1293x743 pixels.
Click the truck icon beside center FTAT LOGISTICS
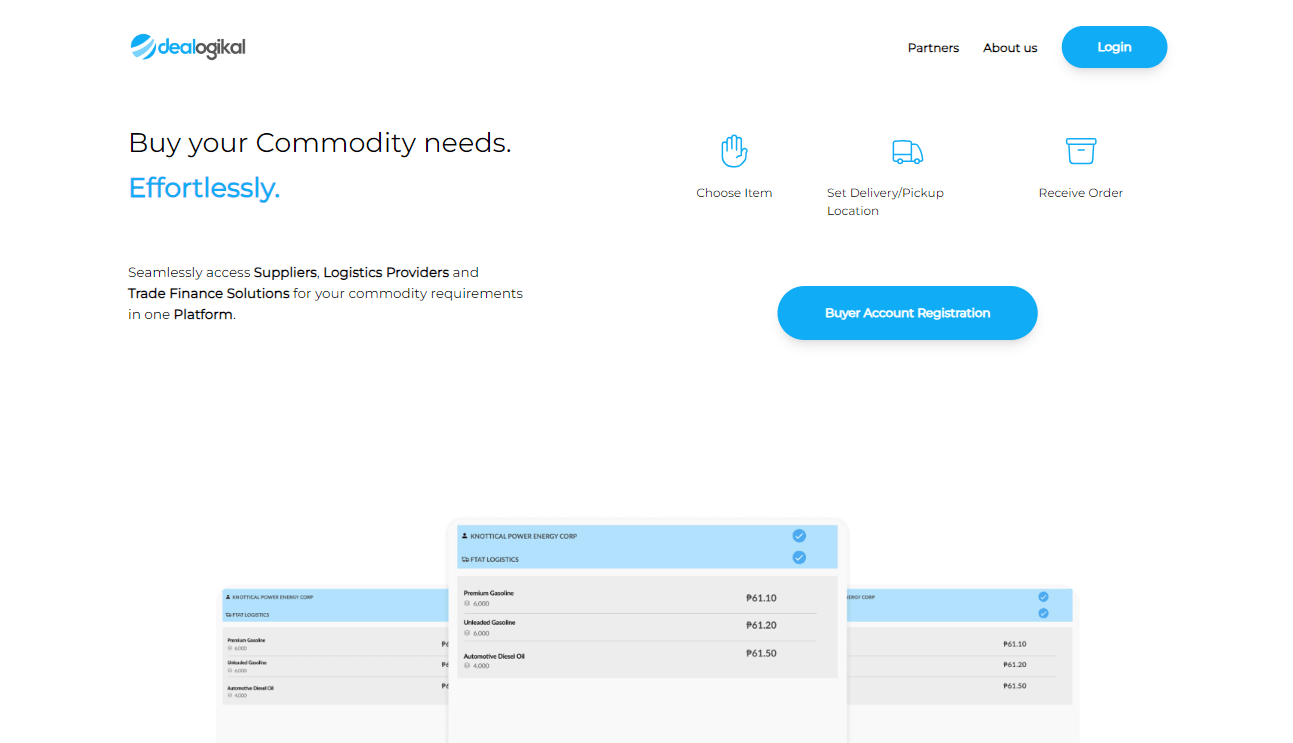click(465, 559)
